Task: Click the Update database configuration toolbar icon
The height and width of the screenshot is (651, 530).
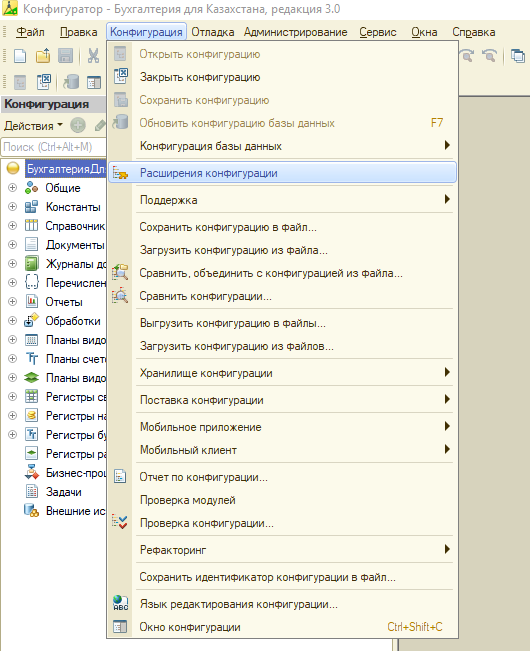Action: (71, 82)
